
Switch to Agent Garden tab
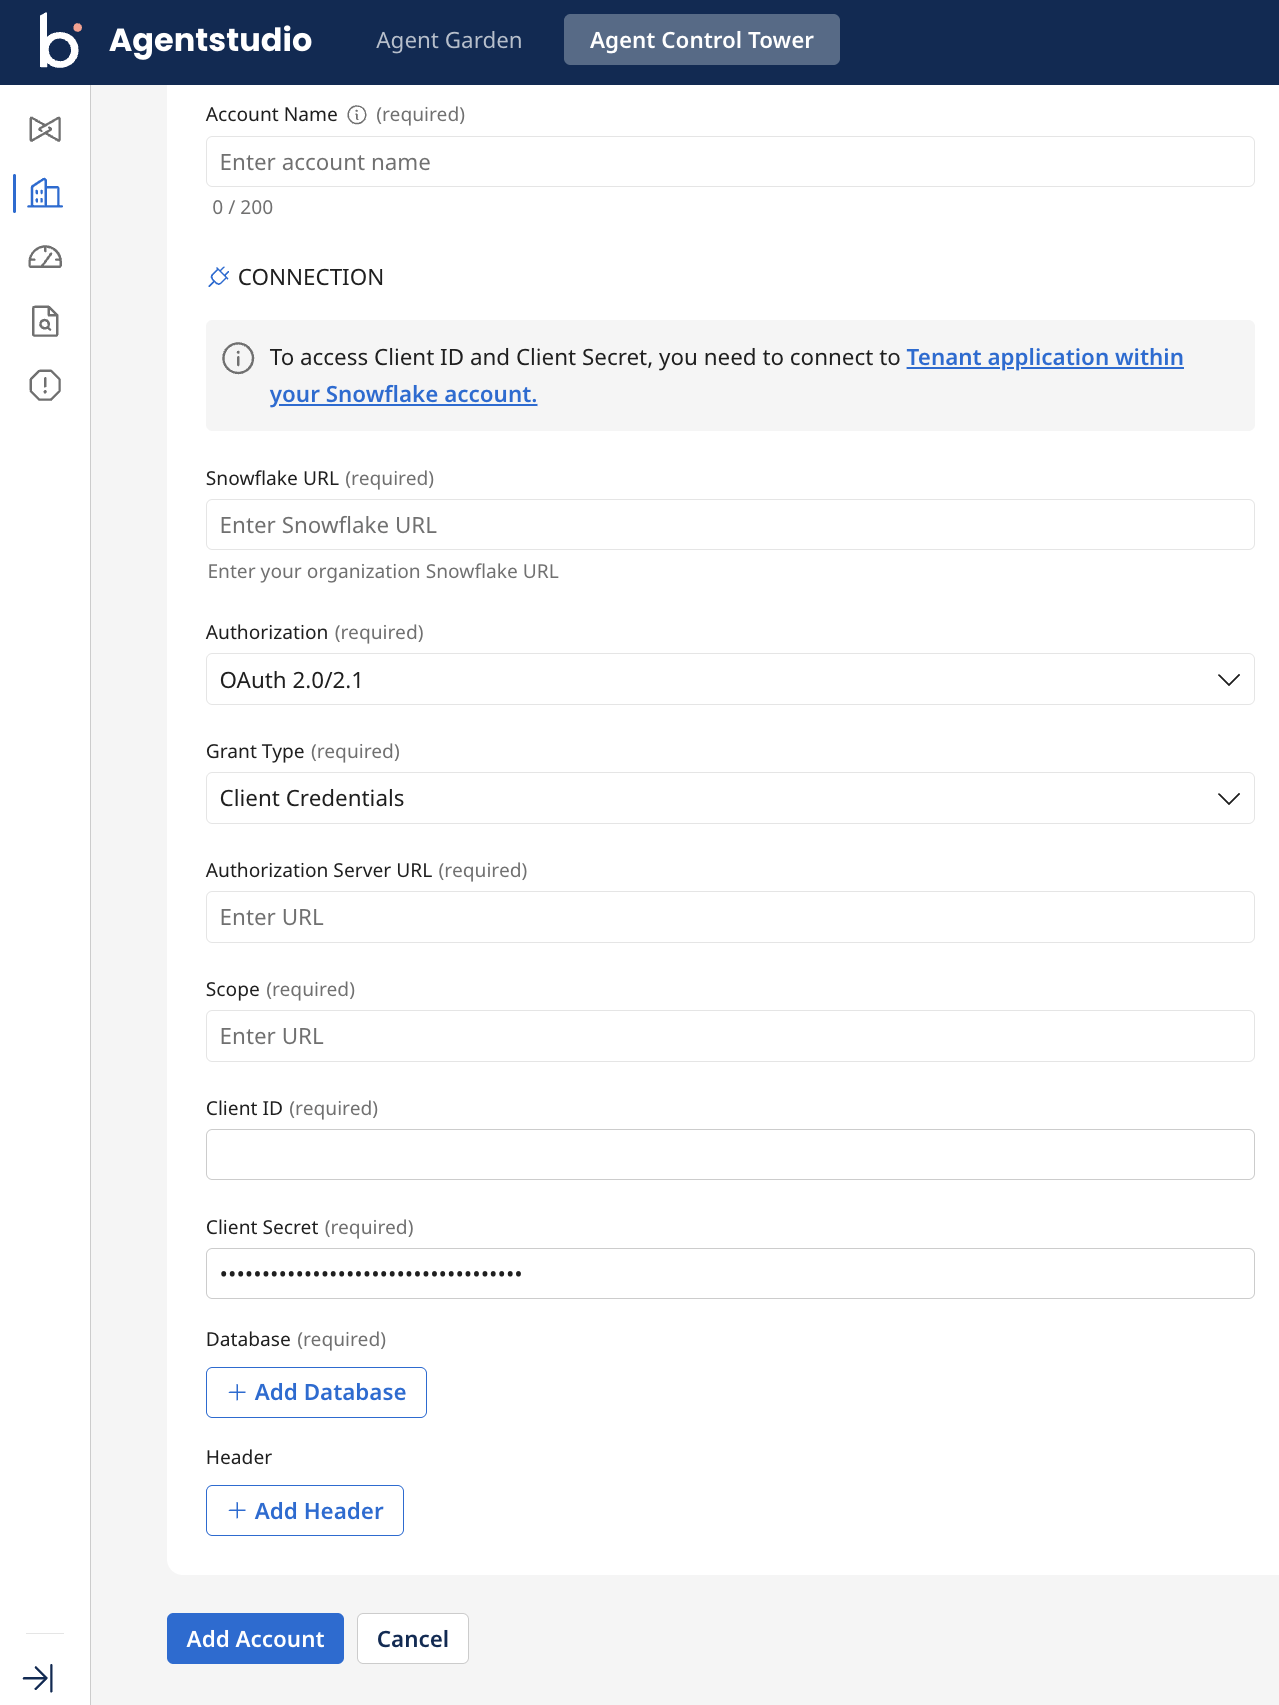click(449, 40)
